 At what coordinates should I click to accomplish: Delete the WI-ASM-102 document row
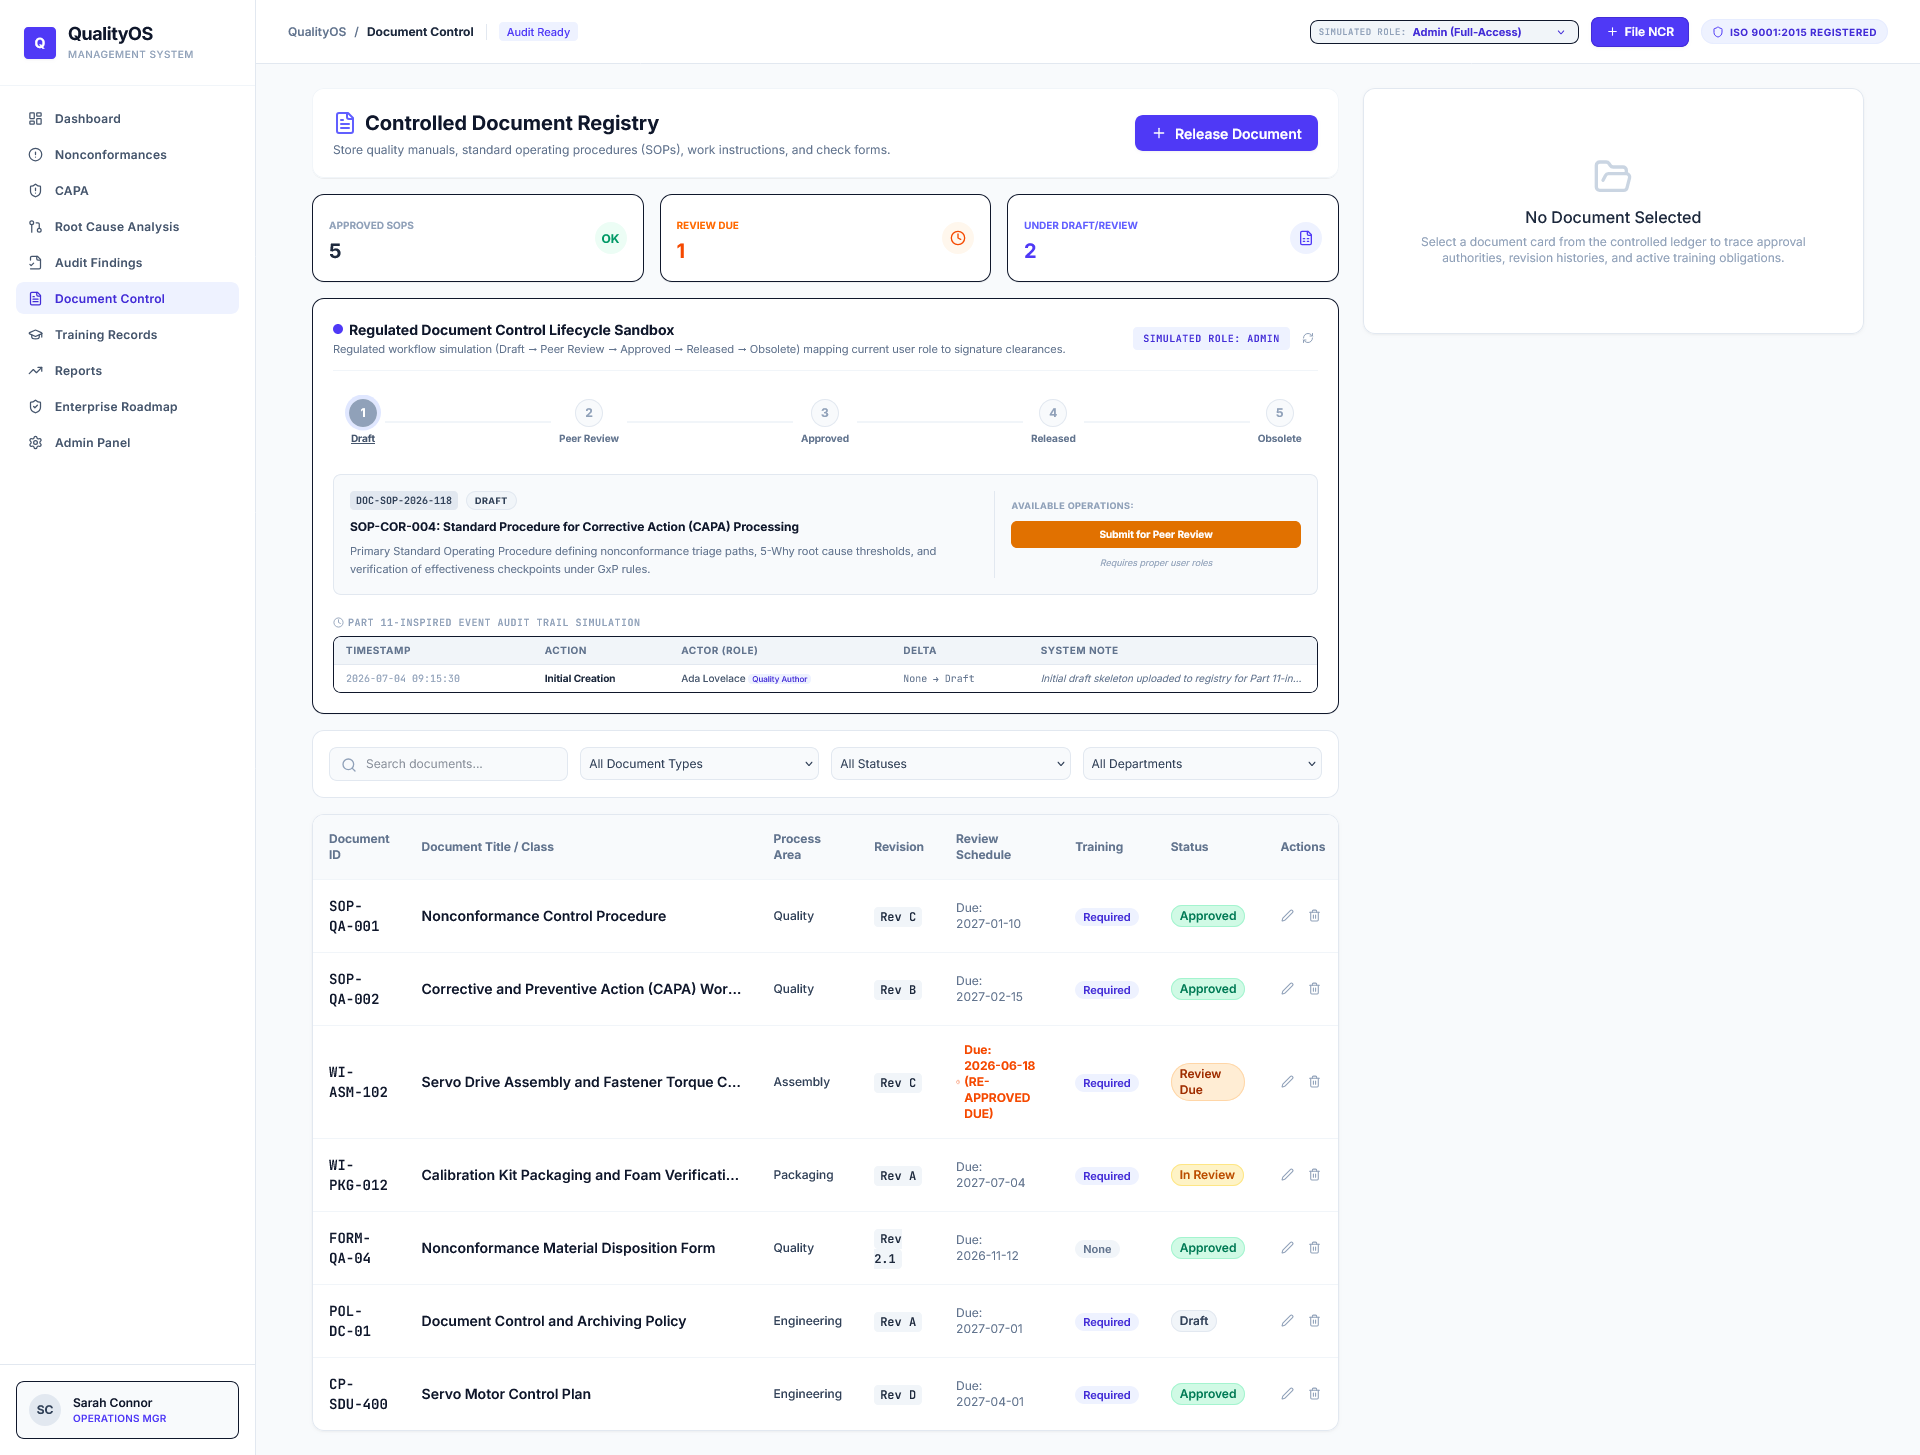(x=1315, y=1082)
